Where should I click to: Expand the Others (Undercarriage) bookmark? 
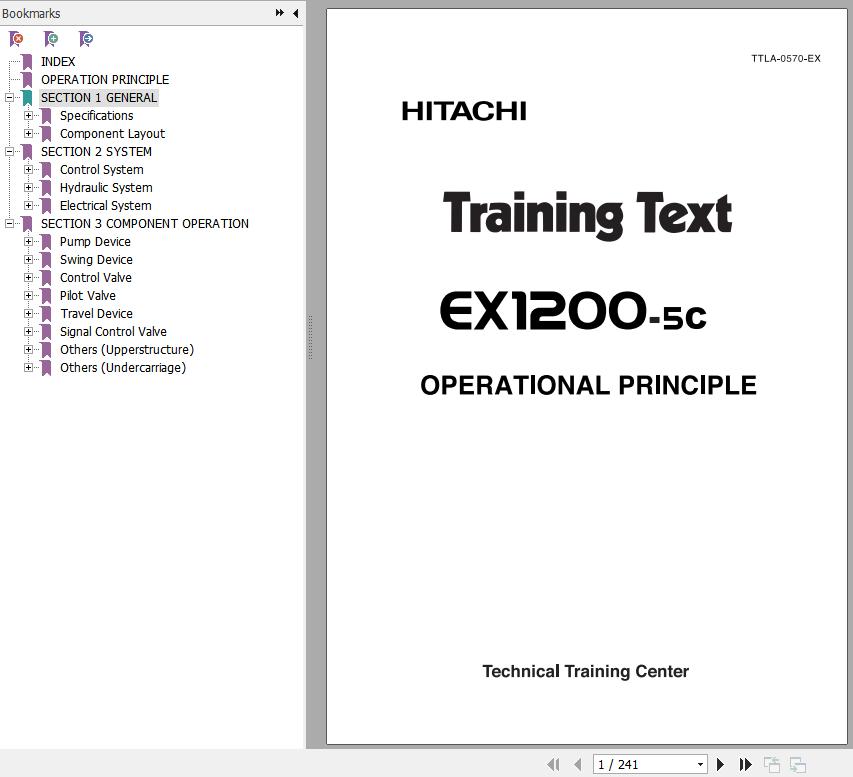click(x=28, y=367)
